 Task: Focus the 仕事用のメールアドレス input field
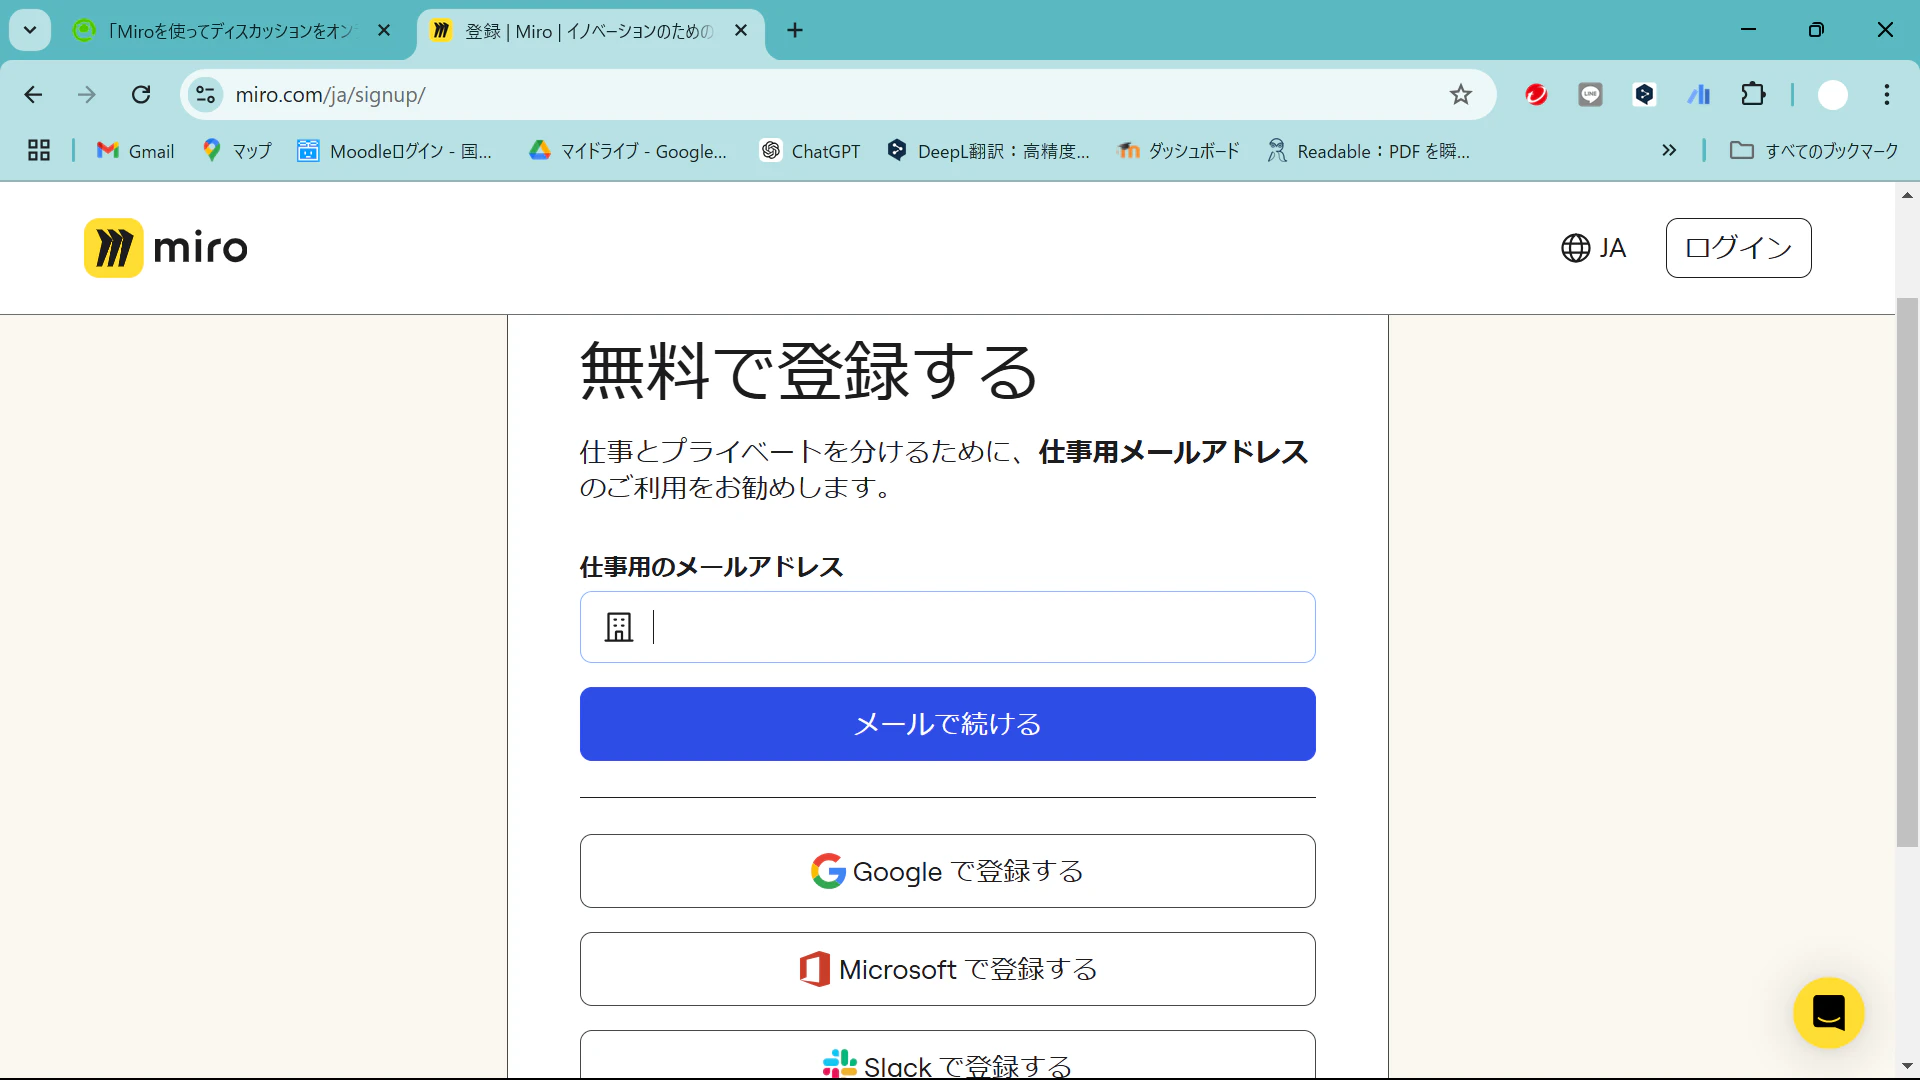tap(947, 627)
